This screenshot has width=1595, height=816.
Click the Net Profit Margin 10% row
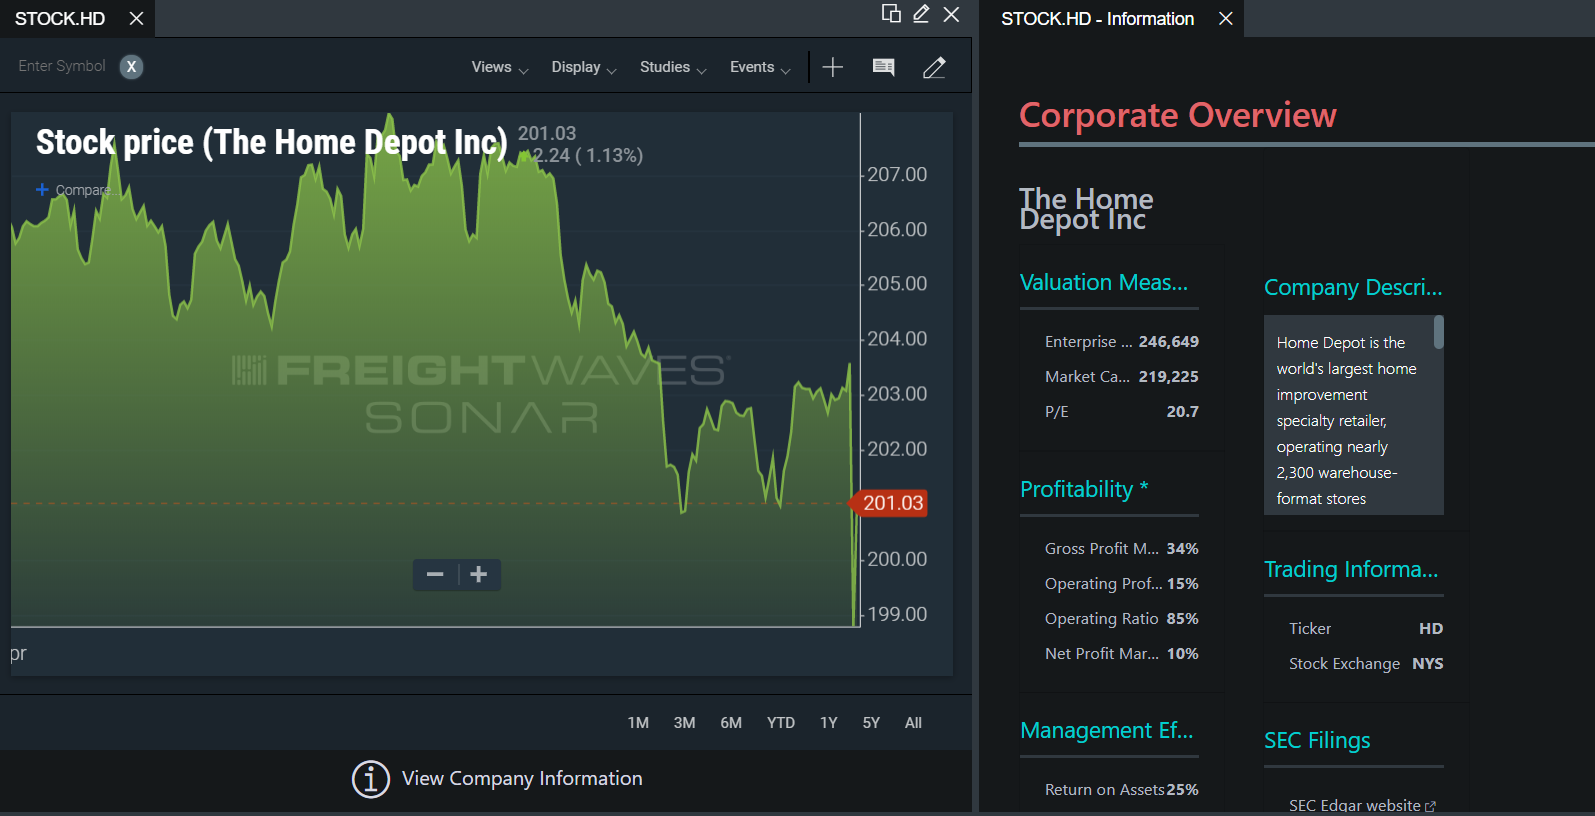click(1121, 654)
